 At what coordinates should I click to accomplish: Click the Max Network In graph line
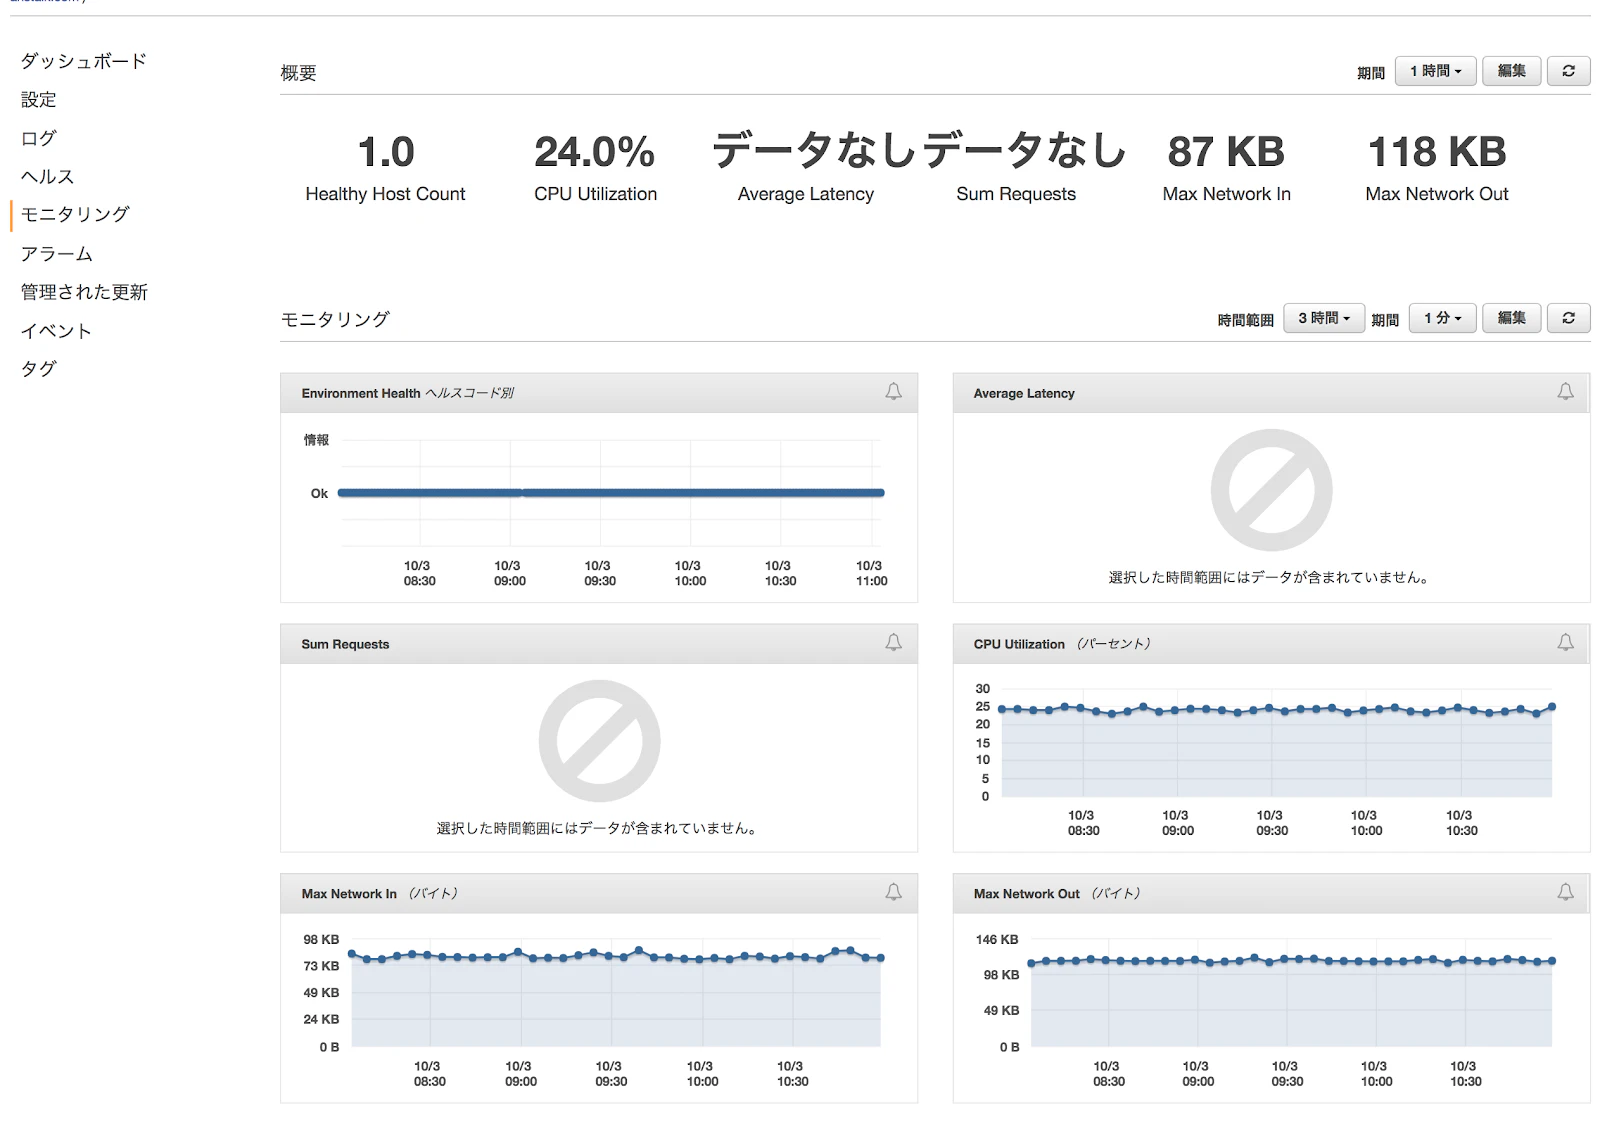(615, 956)
